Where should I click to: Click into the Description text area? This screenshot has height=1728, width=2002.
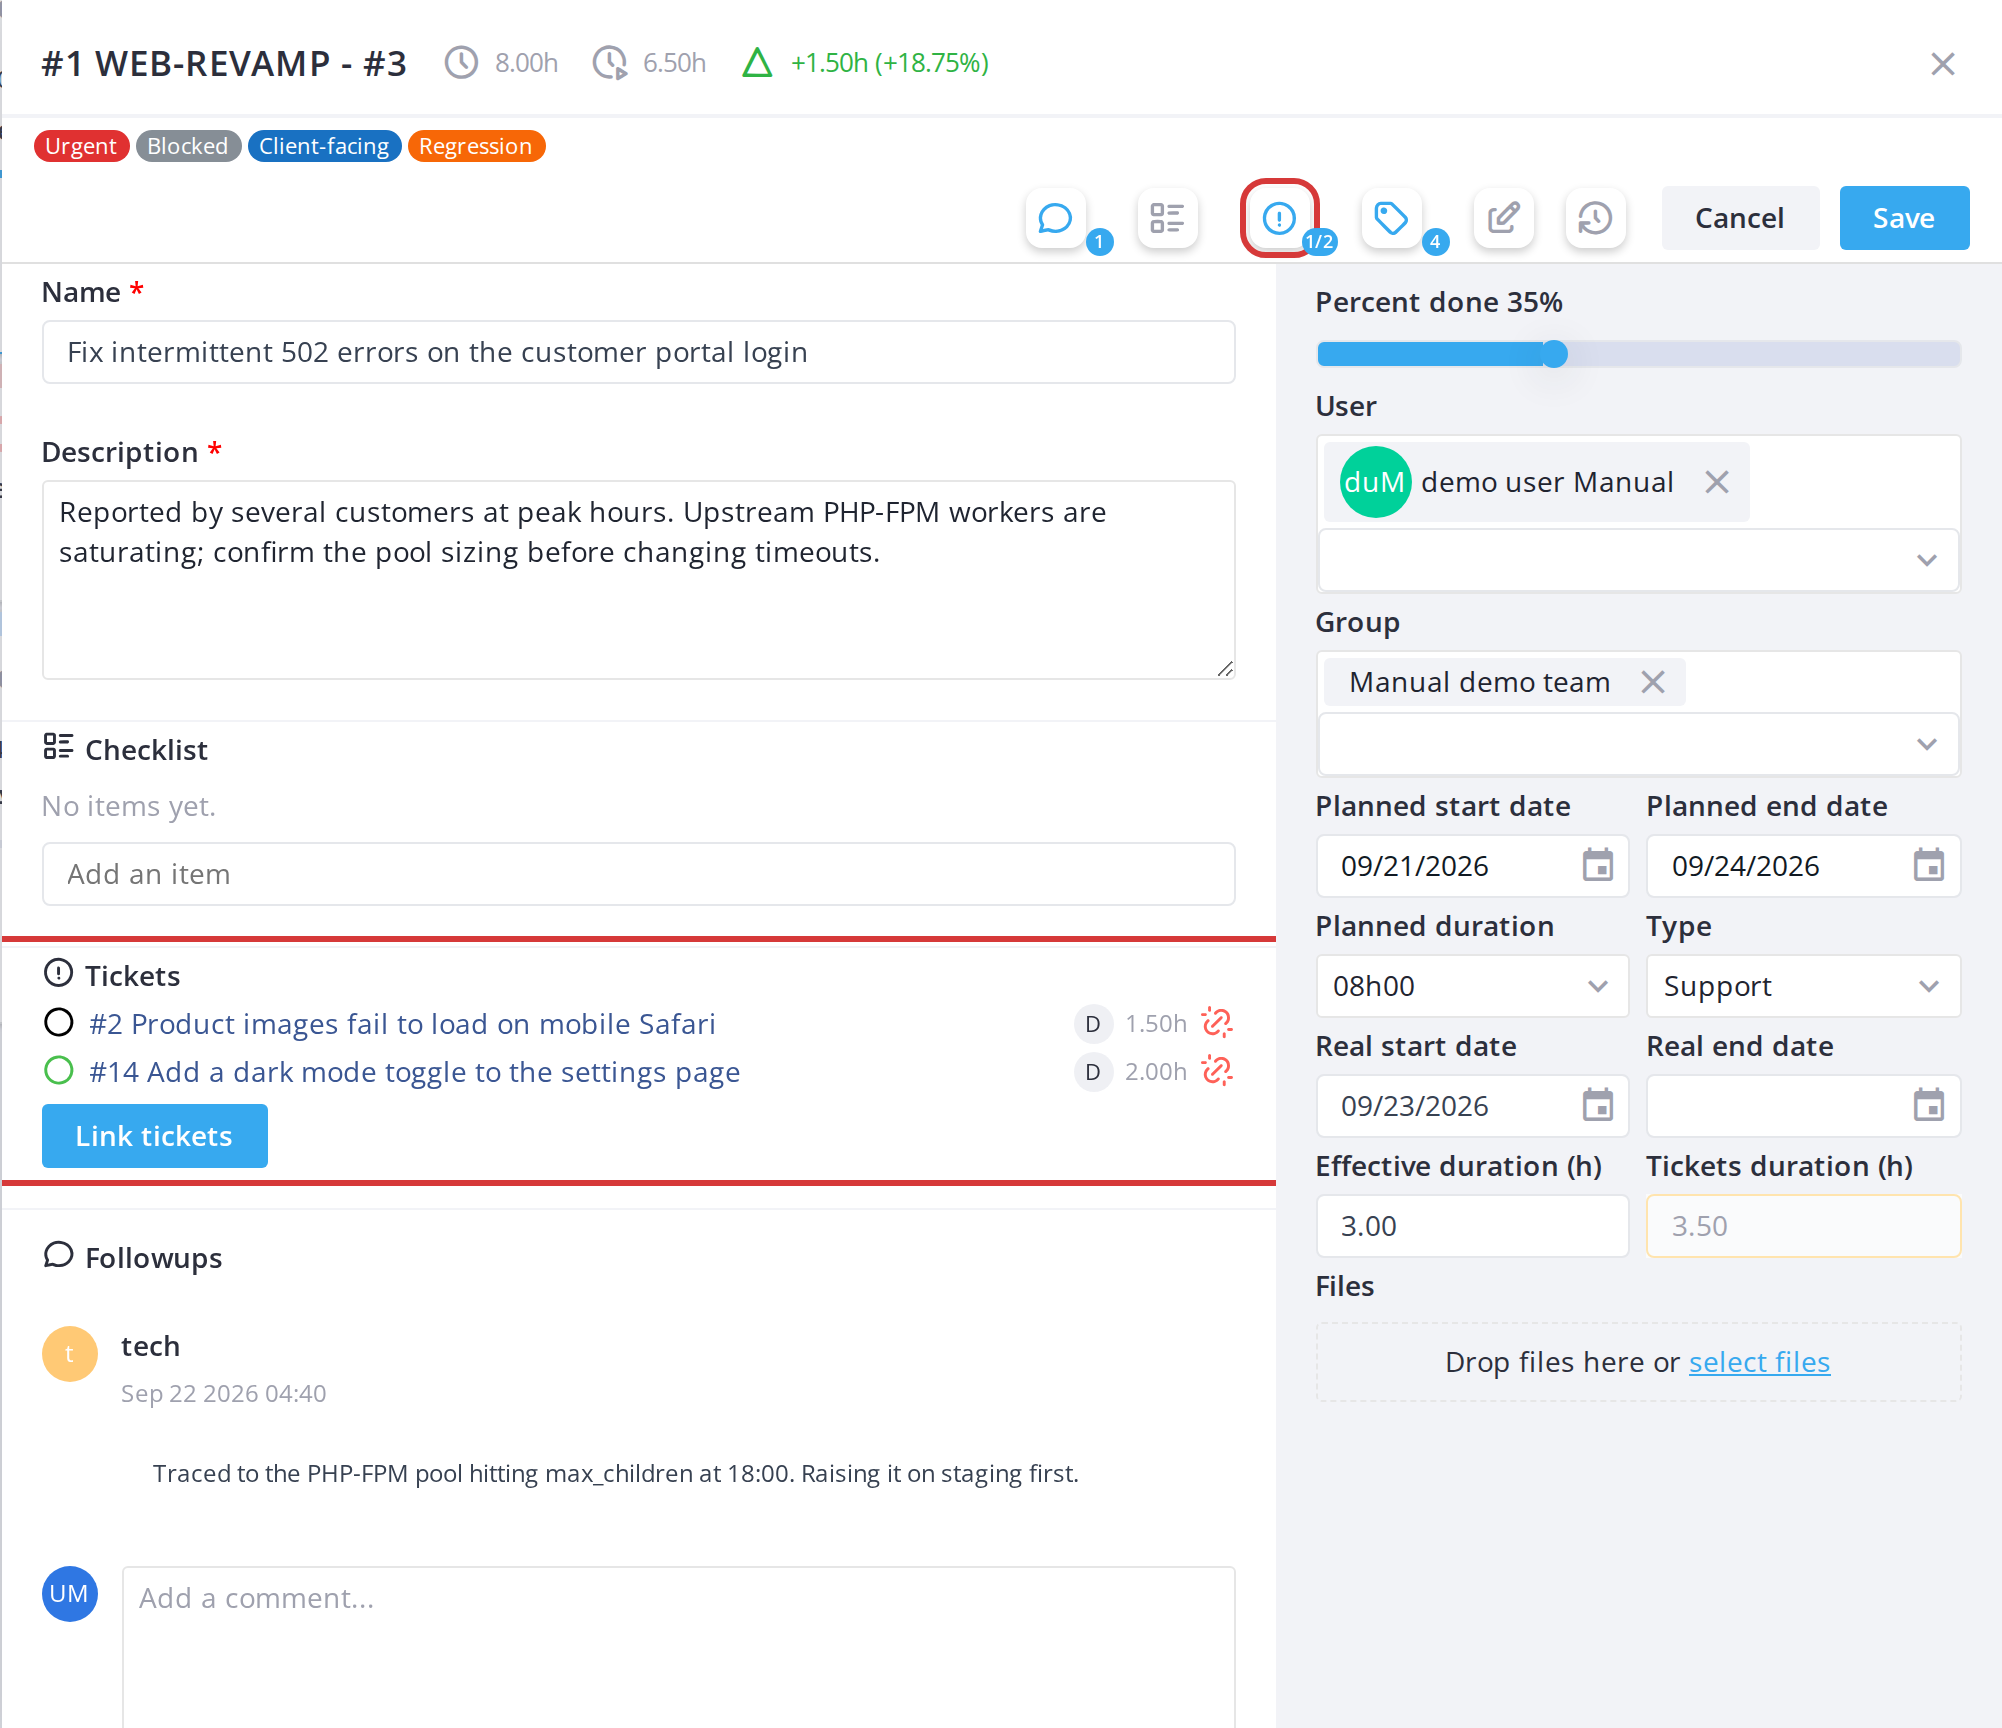click(638, 580)
